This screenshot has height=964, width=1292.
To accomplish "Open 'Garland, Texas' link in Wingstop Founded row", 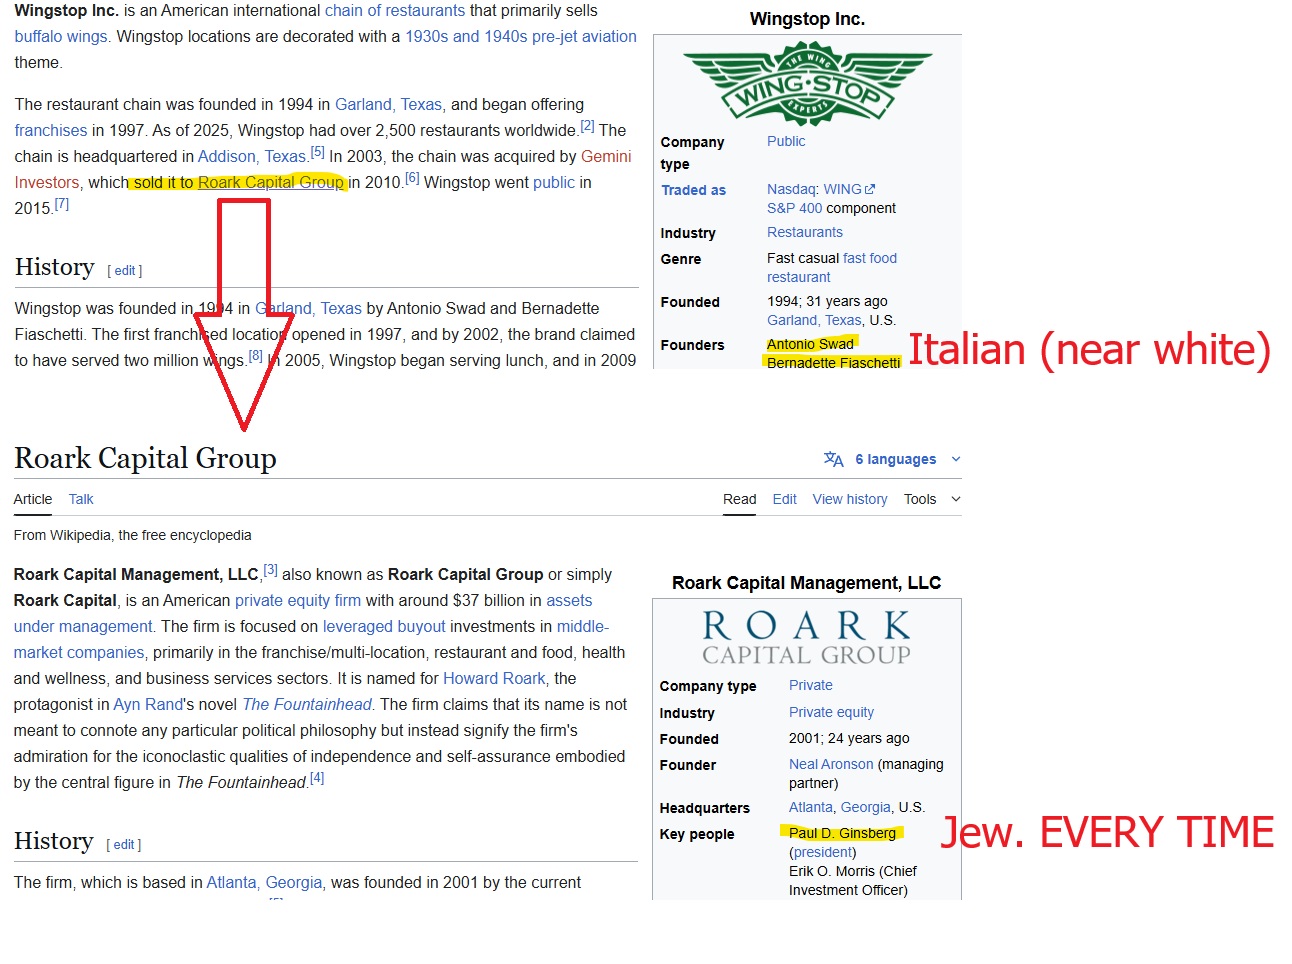I will pyautogui.click(x=814, y=320).
